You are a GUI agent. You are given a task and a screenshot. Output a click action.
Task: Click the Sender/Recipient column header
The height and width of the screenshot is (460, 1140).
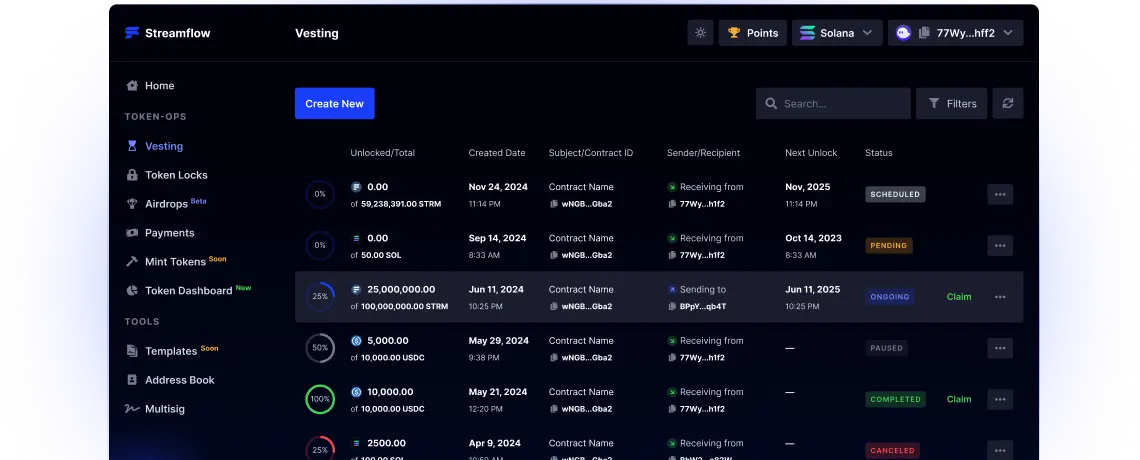(703, 153)
